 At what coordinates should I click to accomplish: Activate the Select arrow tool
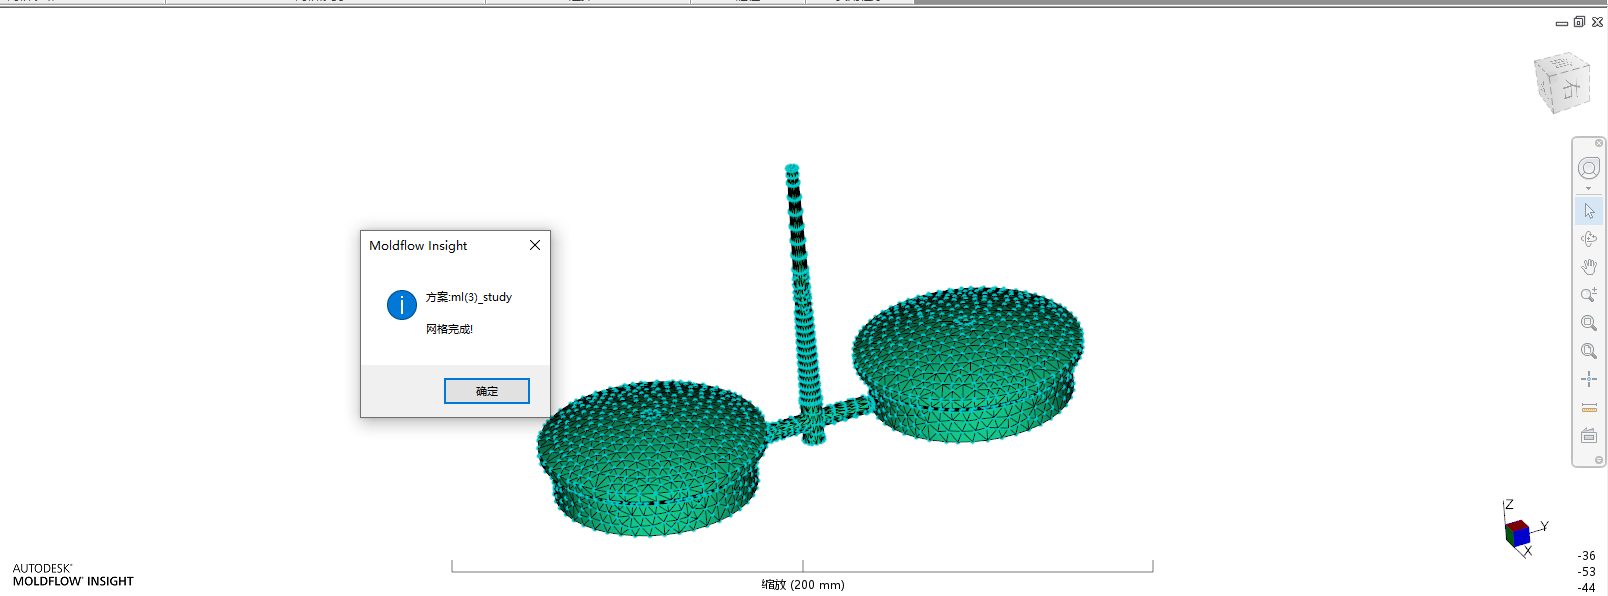(x=1589, y=211)
